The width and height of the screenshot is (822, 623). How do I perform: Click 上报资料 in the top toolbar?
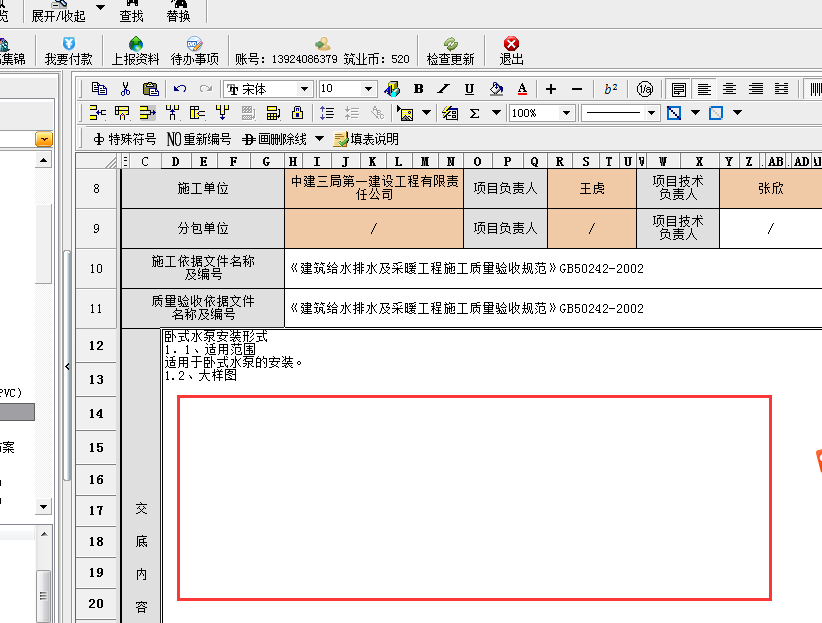[x=135, y=51]
